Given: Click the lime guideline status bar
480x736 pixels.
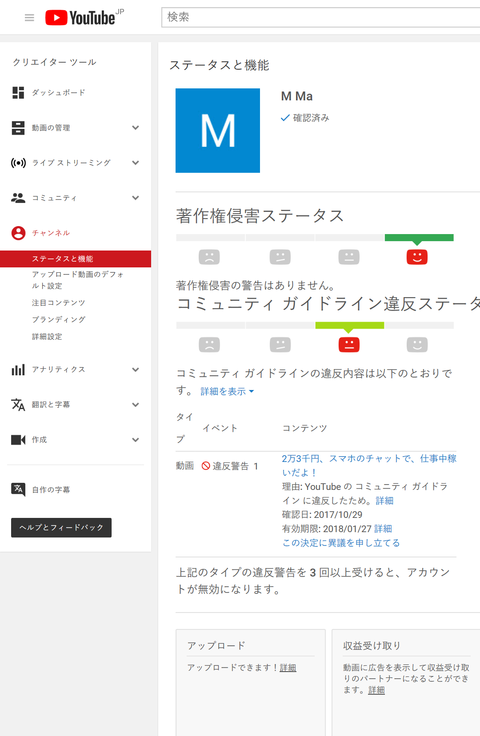Looking at the screenshot, I should point(350,325).
